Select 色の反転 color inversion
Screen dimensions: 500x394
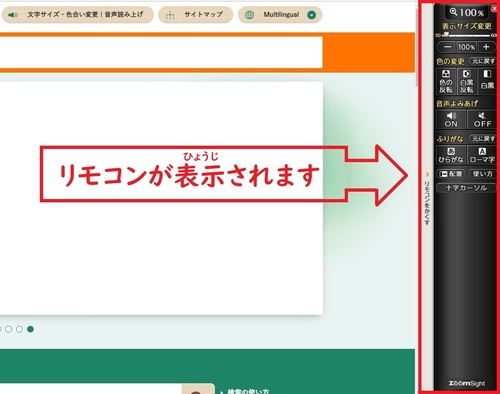pos(446,81)
